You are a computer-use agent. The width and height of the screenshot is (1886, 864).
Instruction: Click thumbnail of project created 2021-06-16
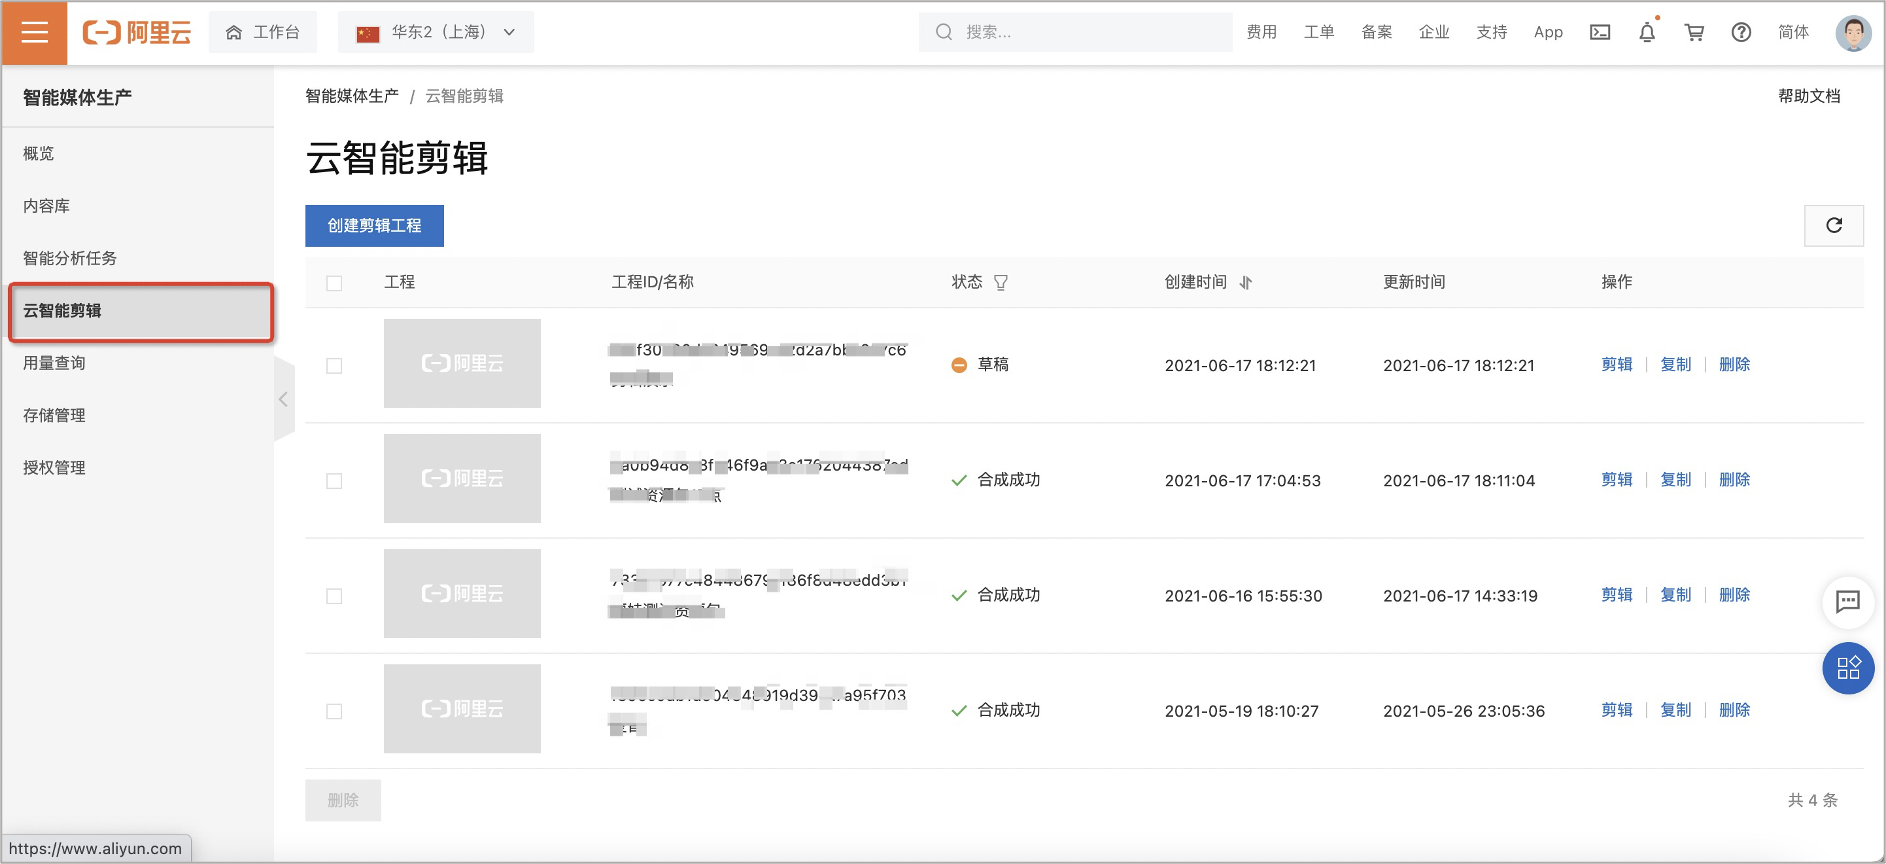pyautogui.click(x=462, y=593)
